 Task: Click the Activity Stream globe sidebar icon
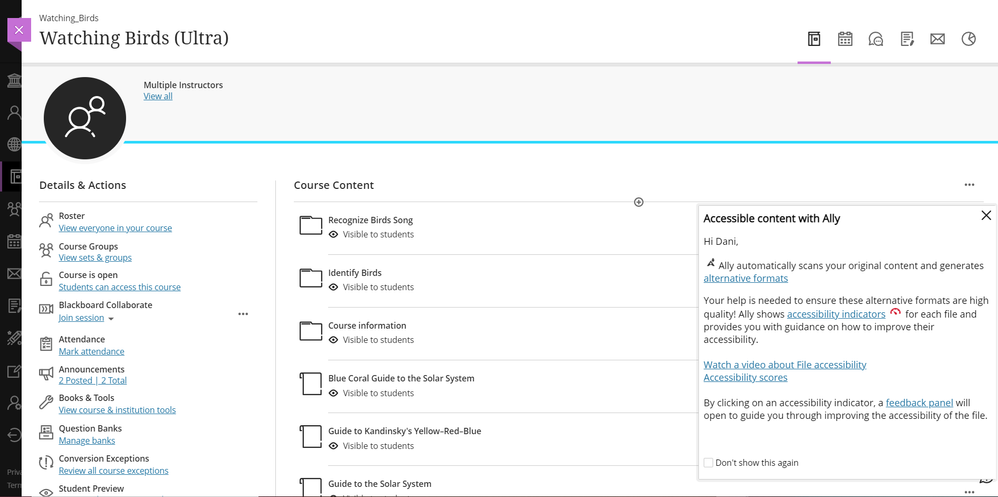[x=13, y=144]
